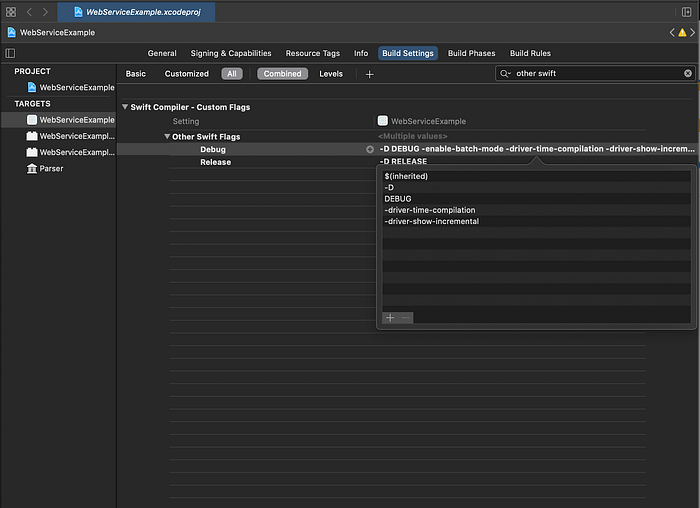Image resolution: width=700 pixels, height=508 pixels.
Task: Click the WebServiceExample breadcrumb project icon
Action: click(x=12, y=33)
